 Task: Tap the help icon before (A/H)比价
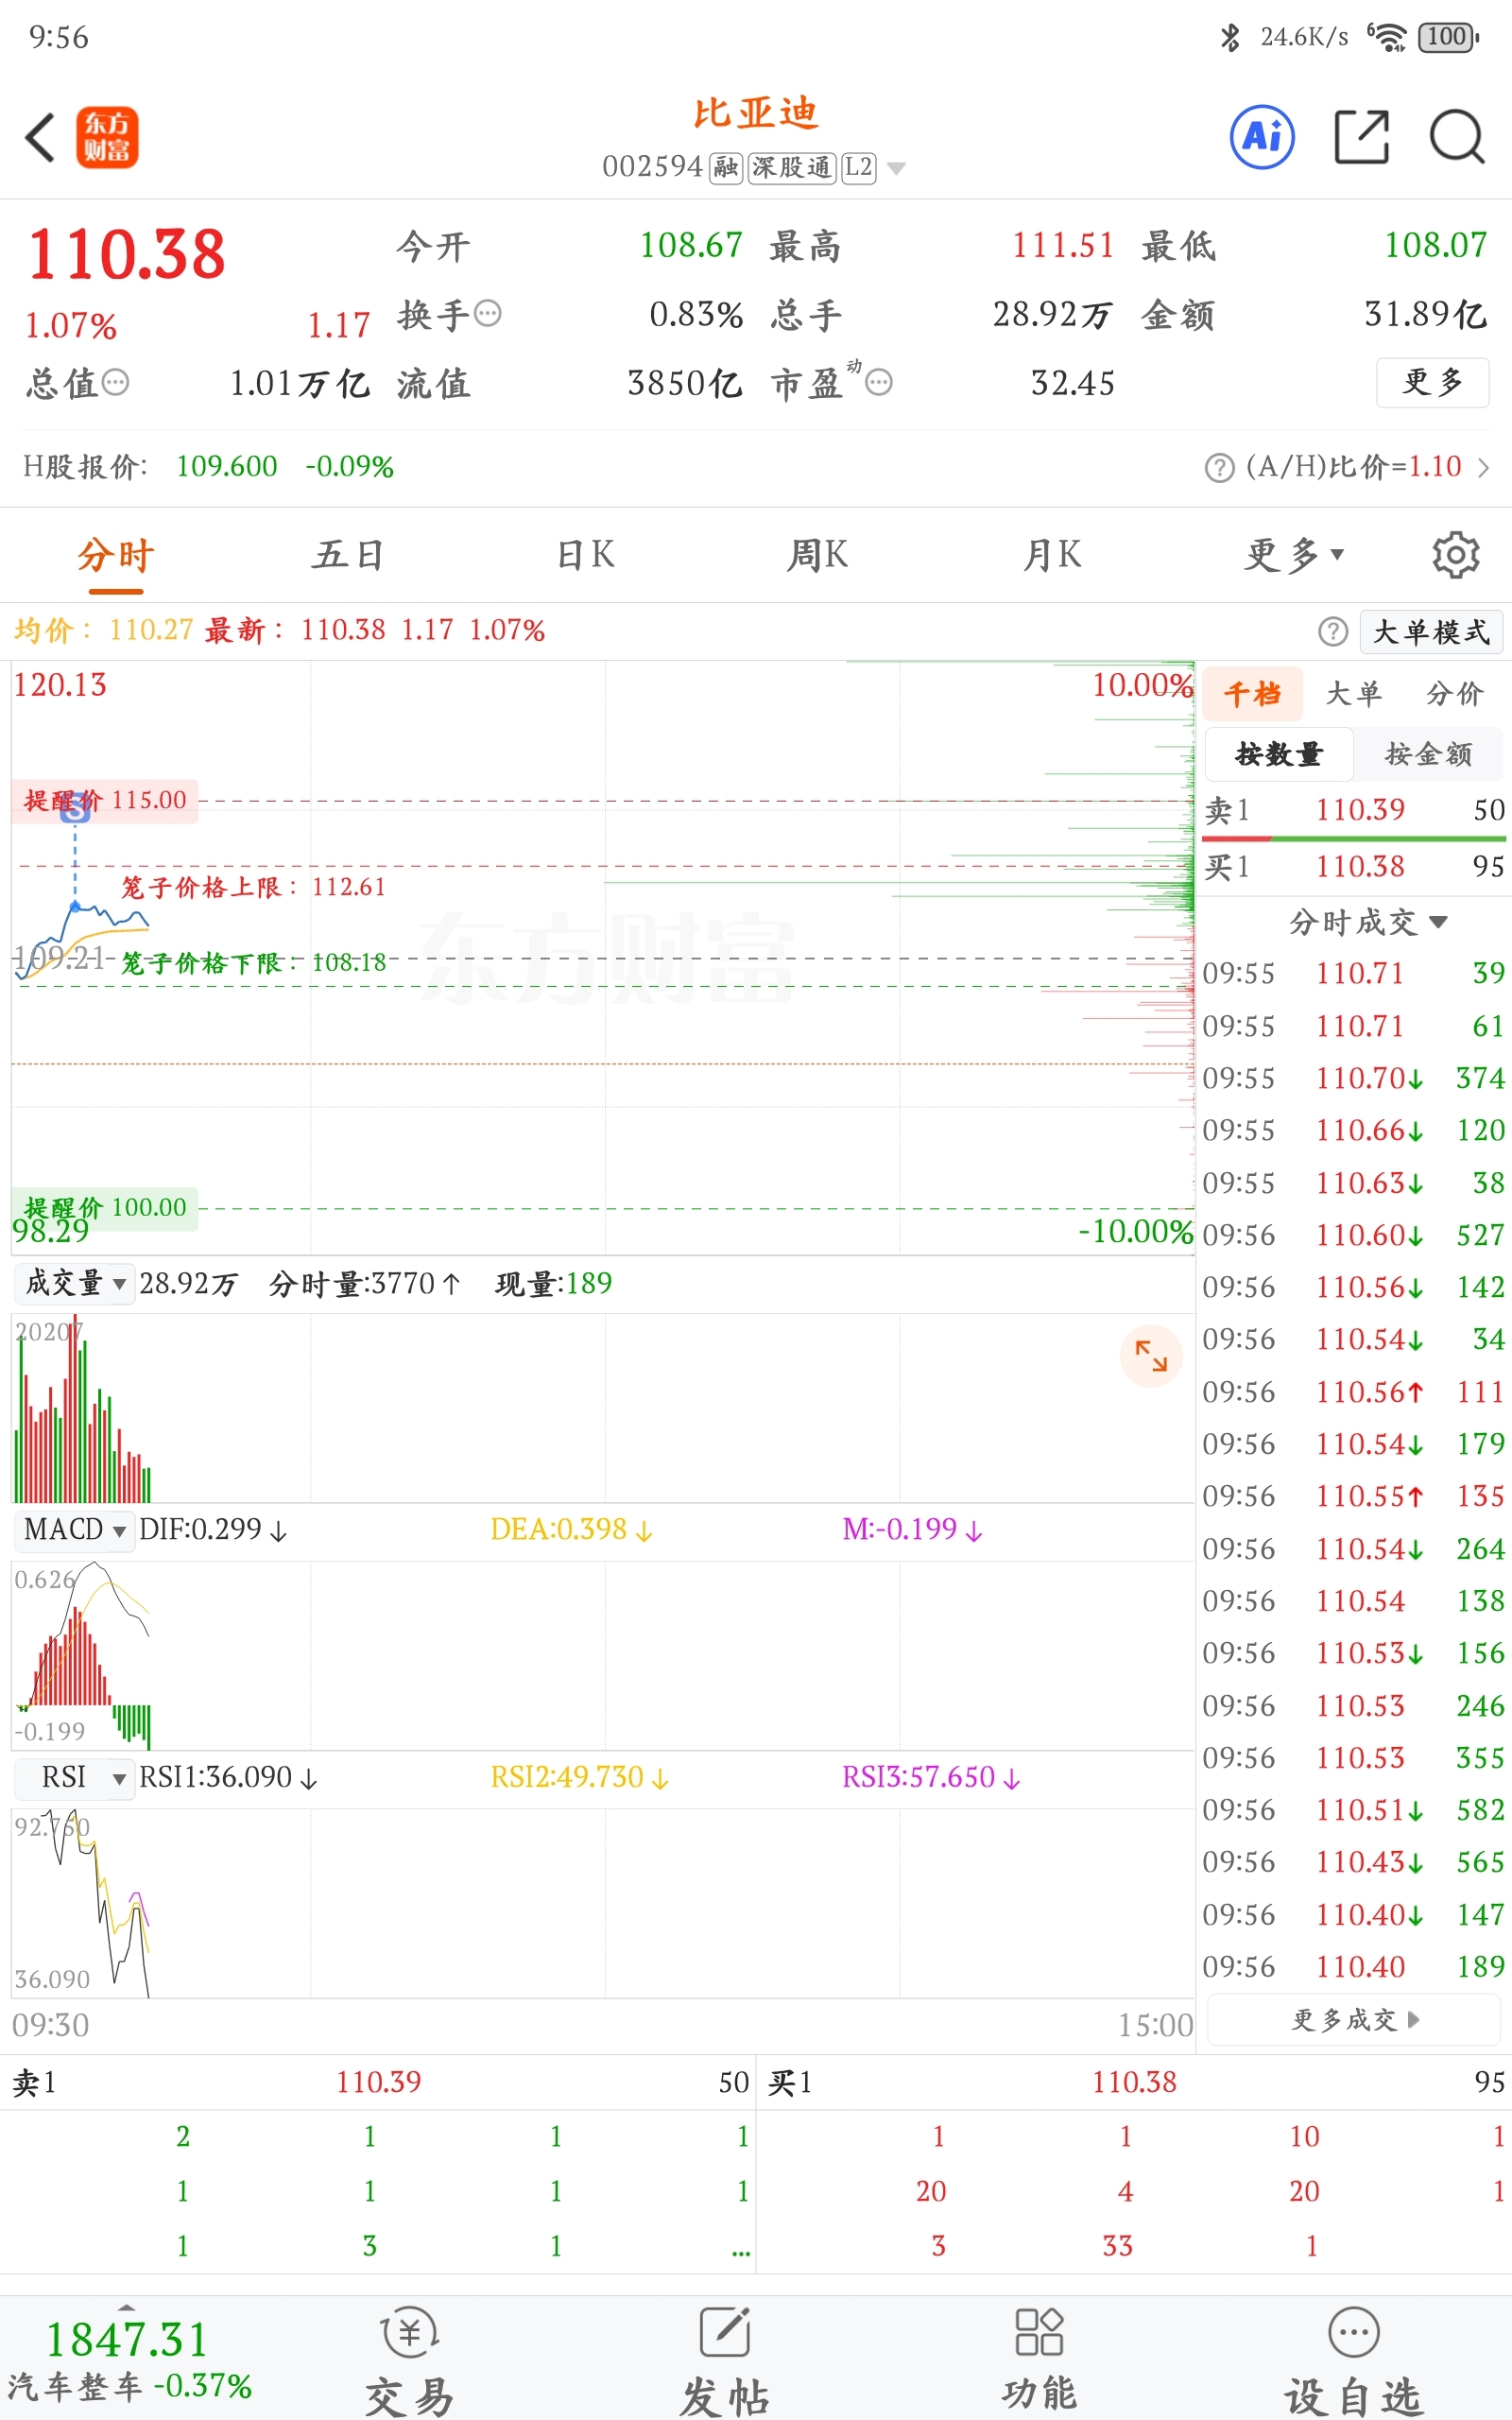[x=1219, y=467]
